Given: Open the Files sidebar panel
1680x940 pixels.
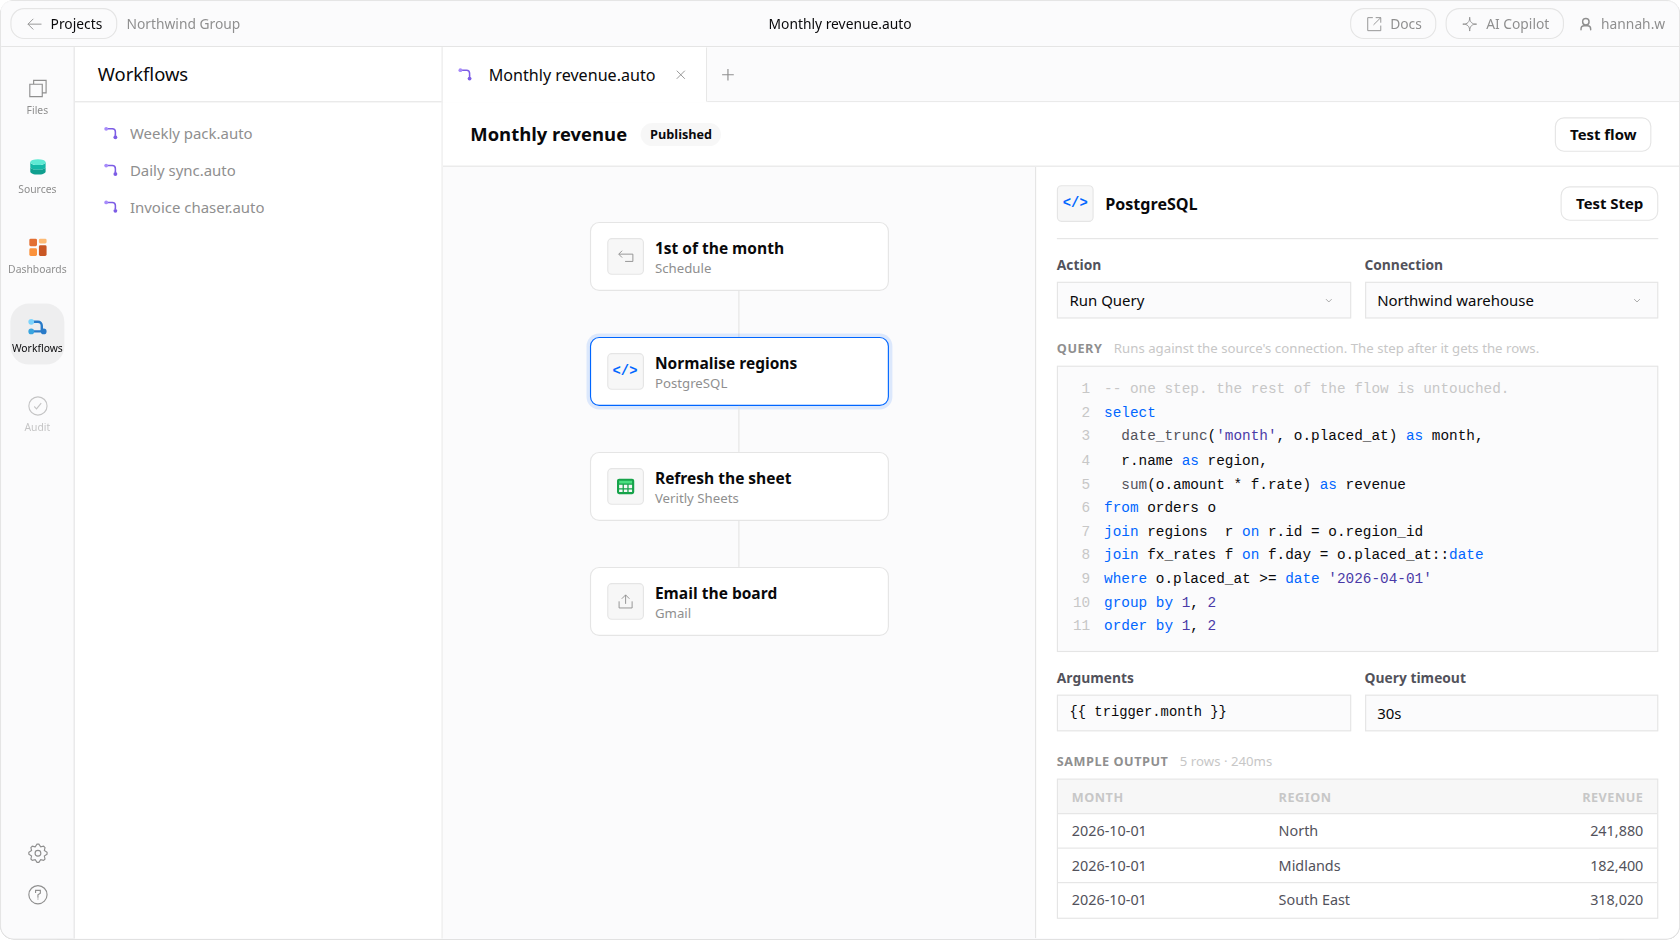Looking at the screenshot, I should (37, 96).
